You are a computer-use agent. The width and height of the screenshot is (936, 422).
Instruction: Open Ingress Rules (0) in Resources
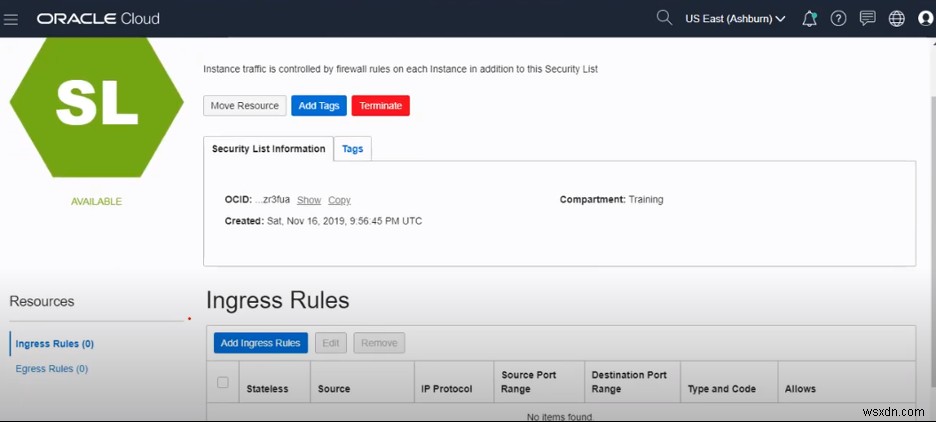point(54,344)
